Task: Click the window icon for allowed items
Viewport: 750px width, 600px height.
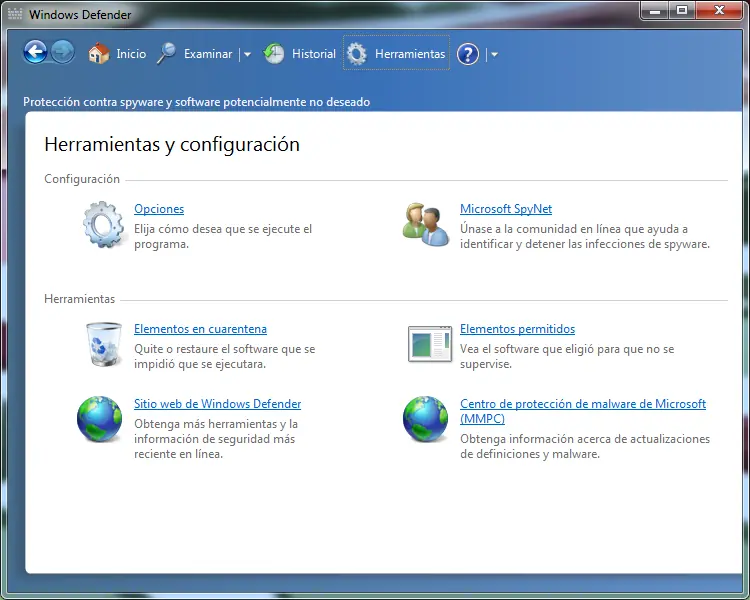Action: (430, 344)
